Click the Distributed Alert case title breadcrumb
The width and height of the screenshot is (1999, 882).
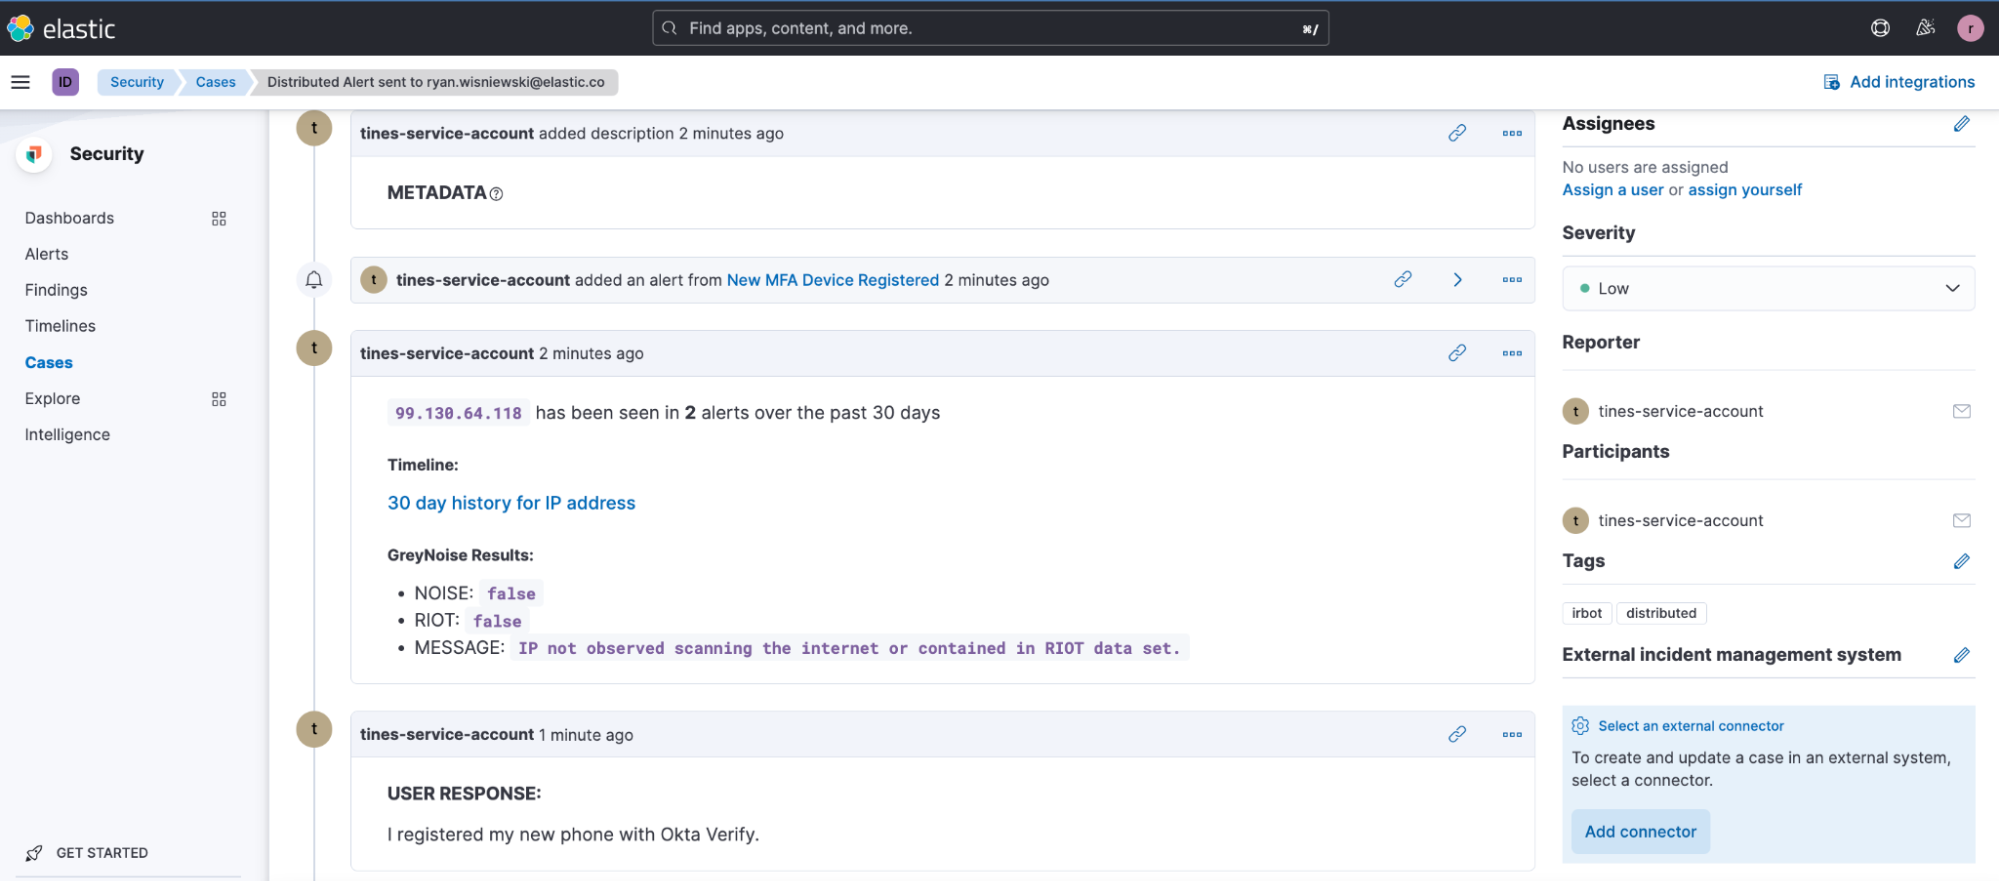click(436, 82)
